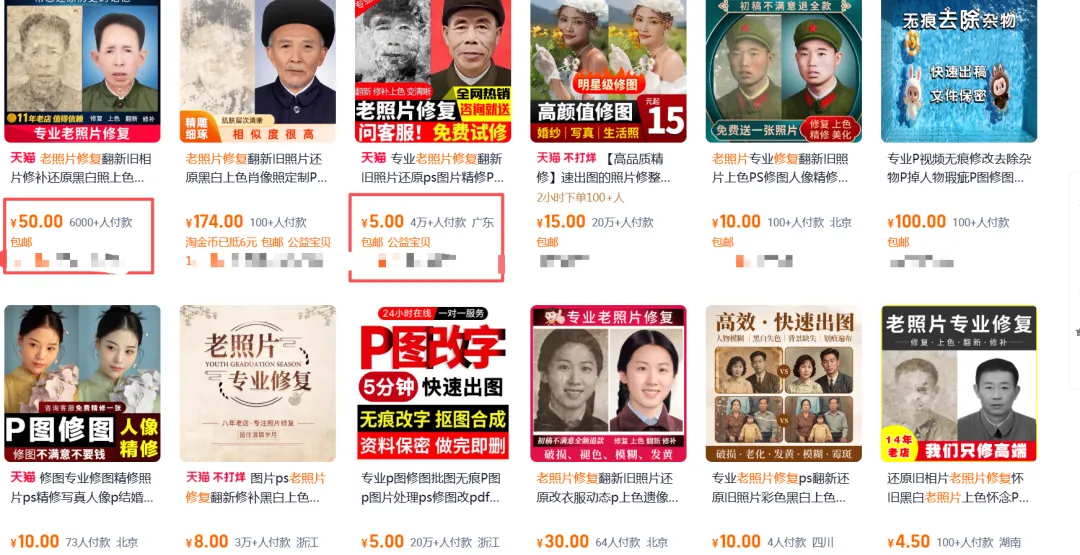Click the 淘金币已抵6元 tag
The image size is (1080, 555).
coord(221,242)
